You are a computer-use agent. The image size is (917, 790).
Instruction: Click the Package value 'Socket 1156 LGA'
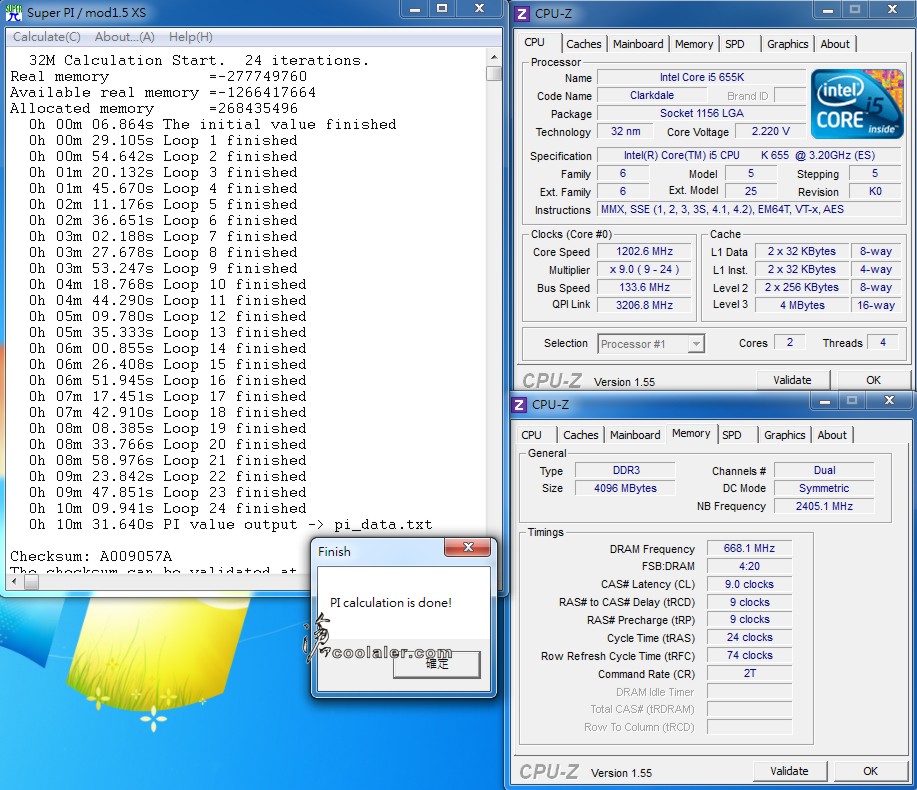click(702, 113)
